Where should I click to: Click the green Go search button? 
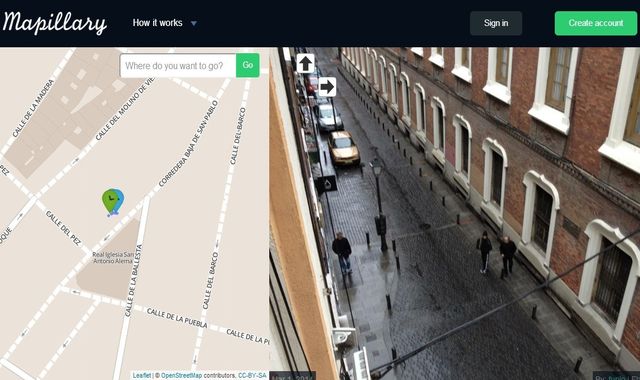[x=248, y=65]
